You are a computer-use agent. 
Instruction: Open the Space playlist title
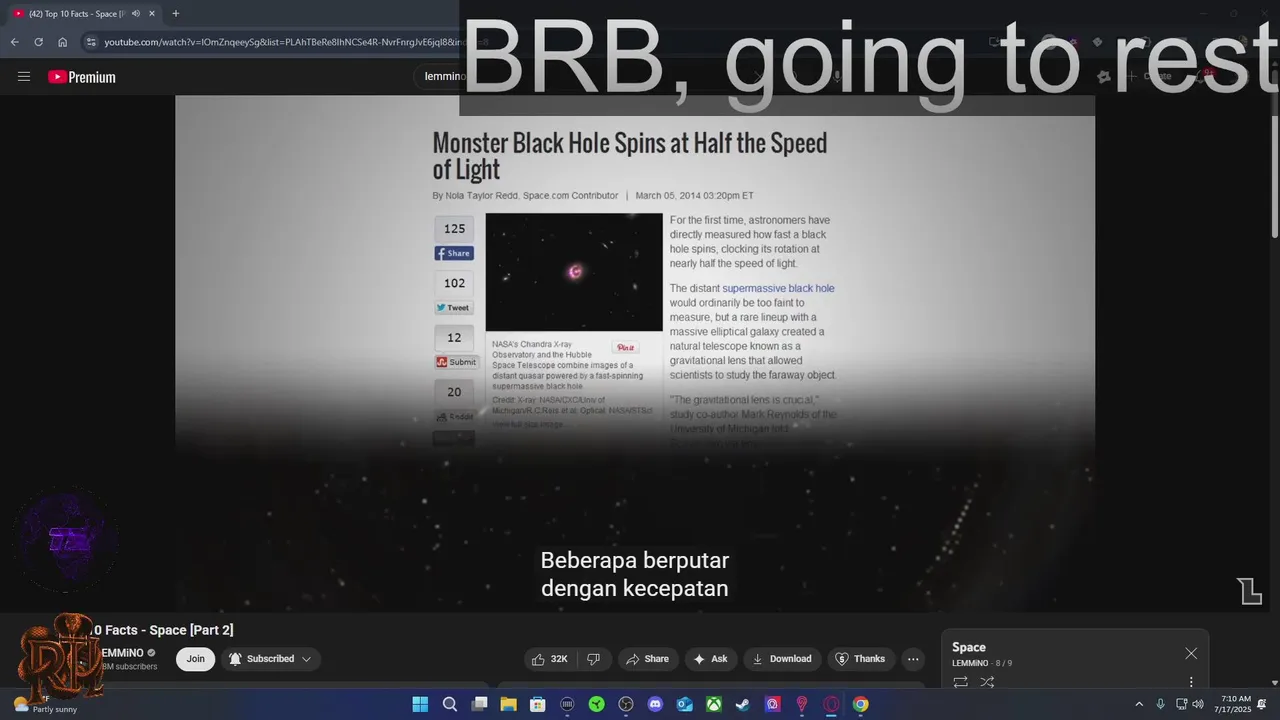[969, 647]
